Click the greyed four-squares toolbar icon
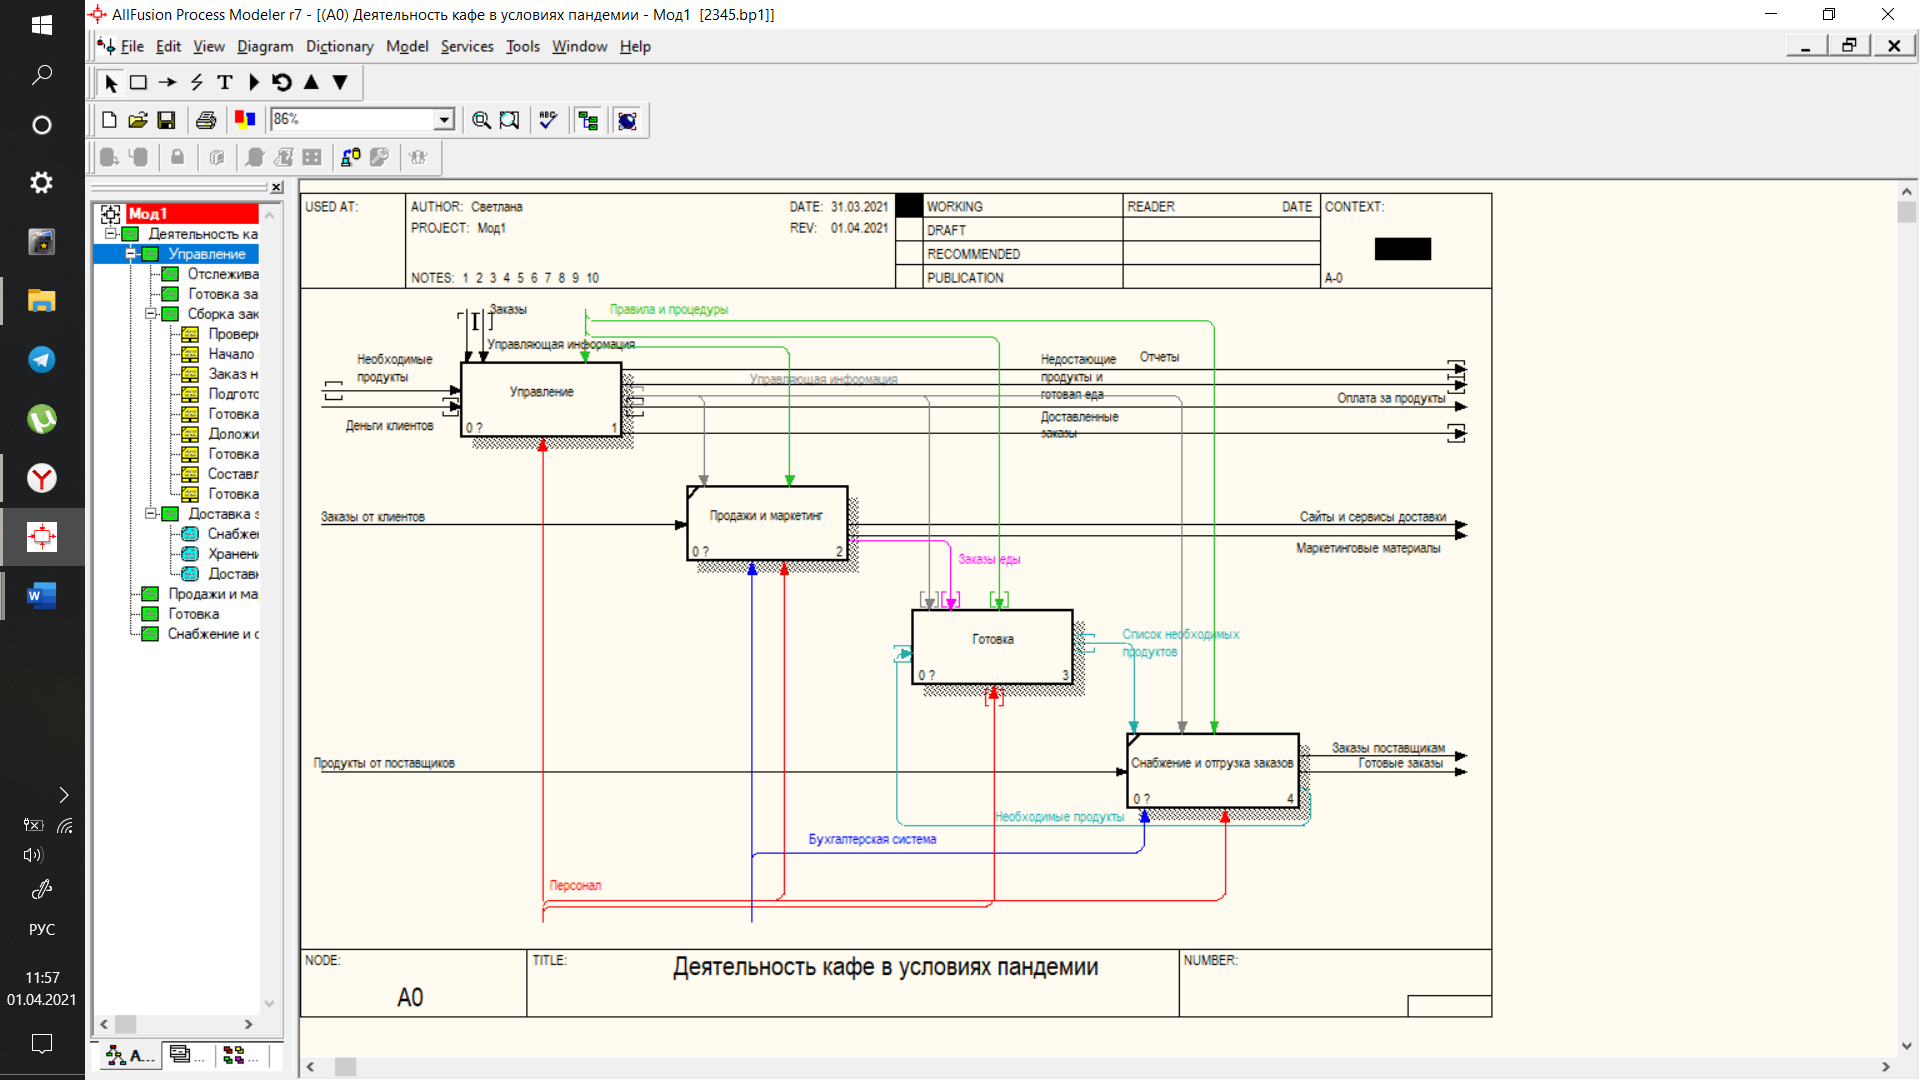This screenshot has width=1920, height=1080. [x=312, y=157]
